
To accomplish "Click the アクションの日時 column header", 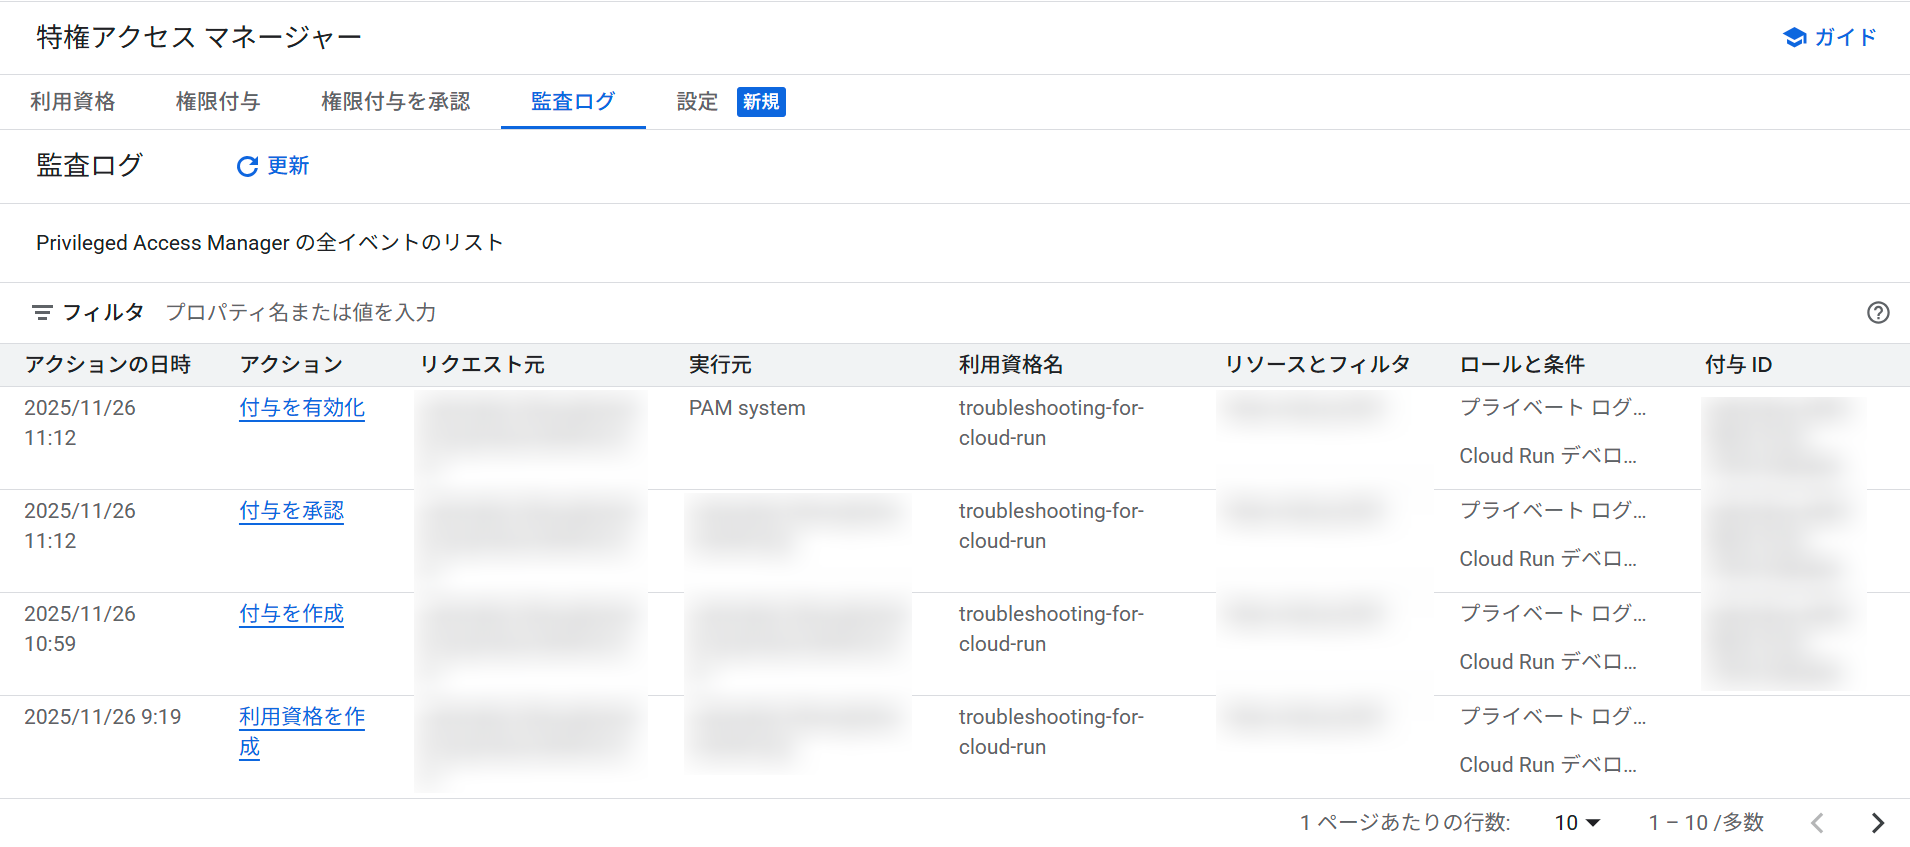I will pyautogui.click(x=108, y=365).
